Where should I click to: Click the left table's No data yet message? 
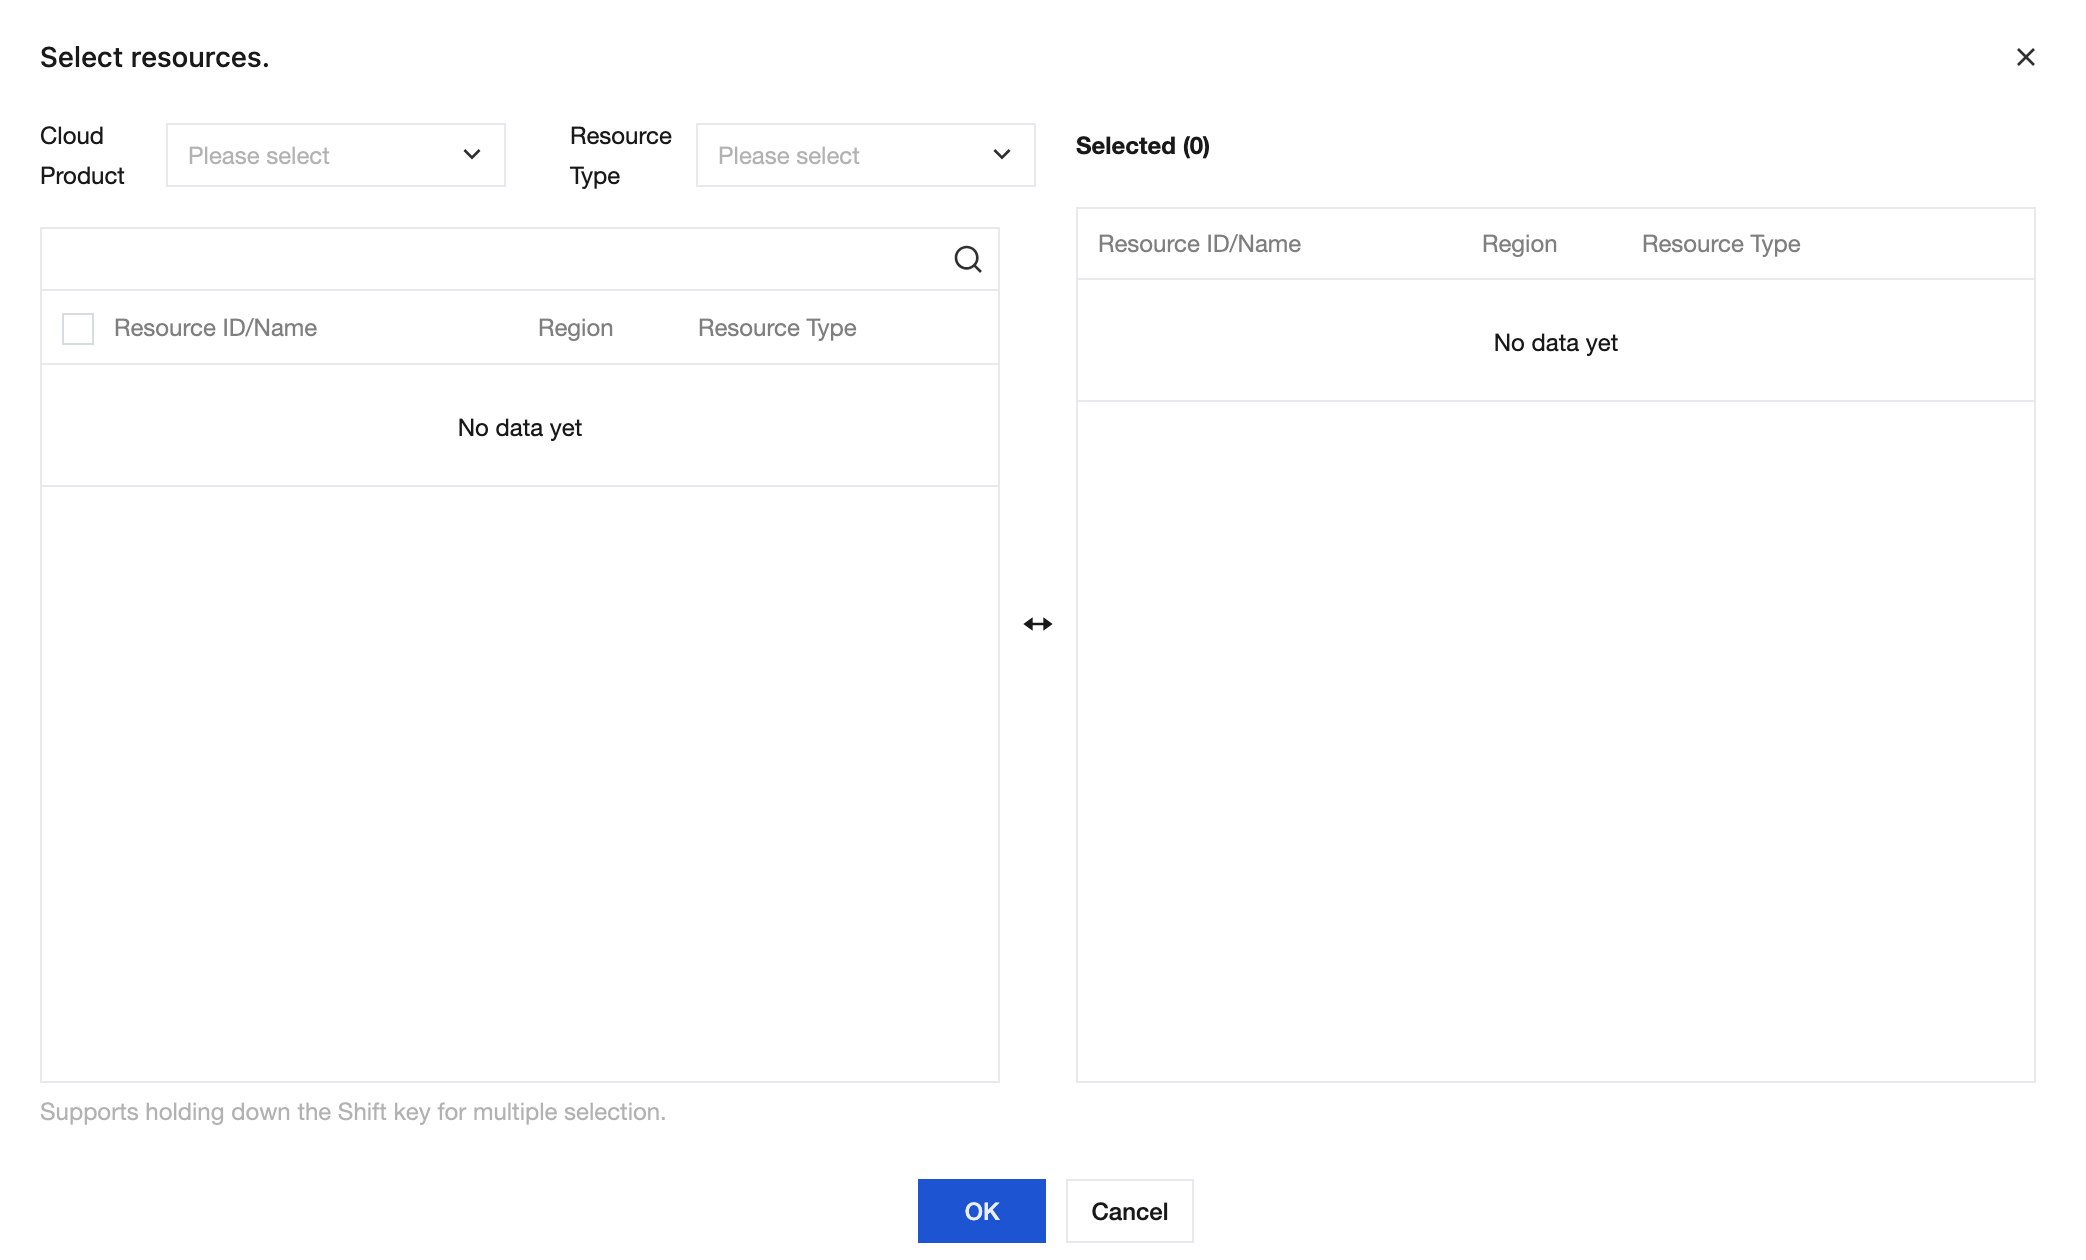tap(519, 428)
